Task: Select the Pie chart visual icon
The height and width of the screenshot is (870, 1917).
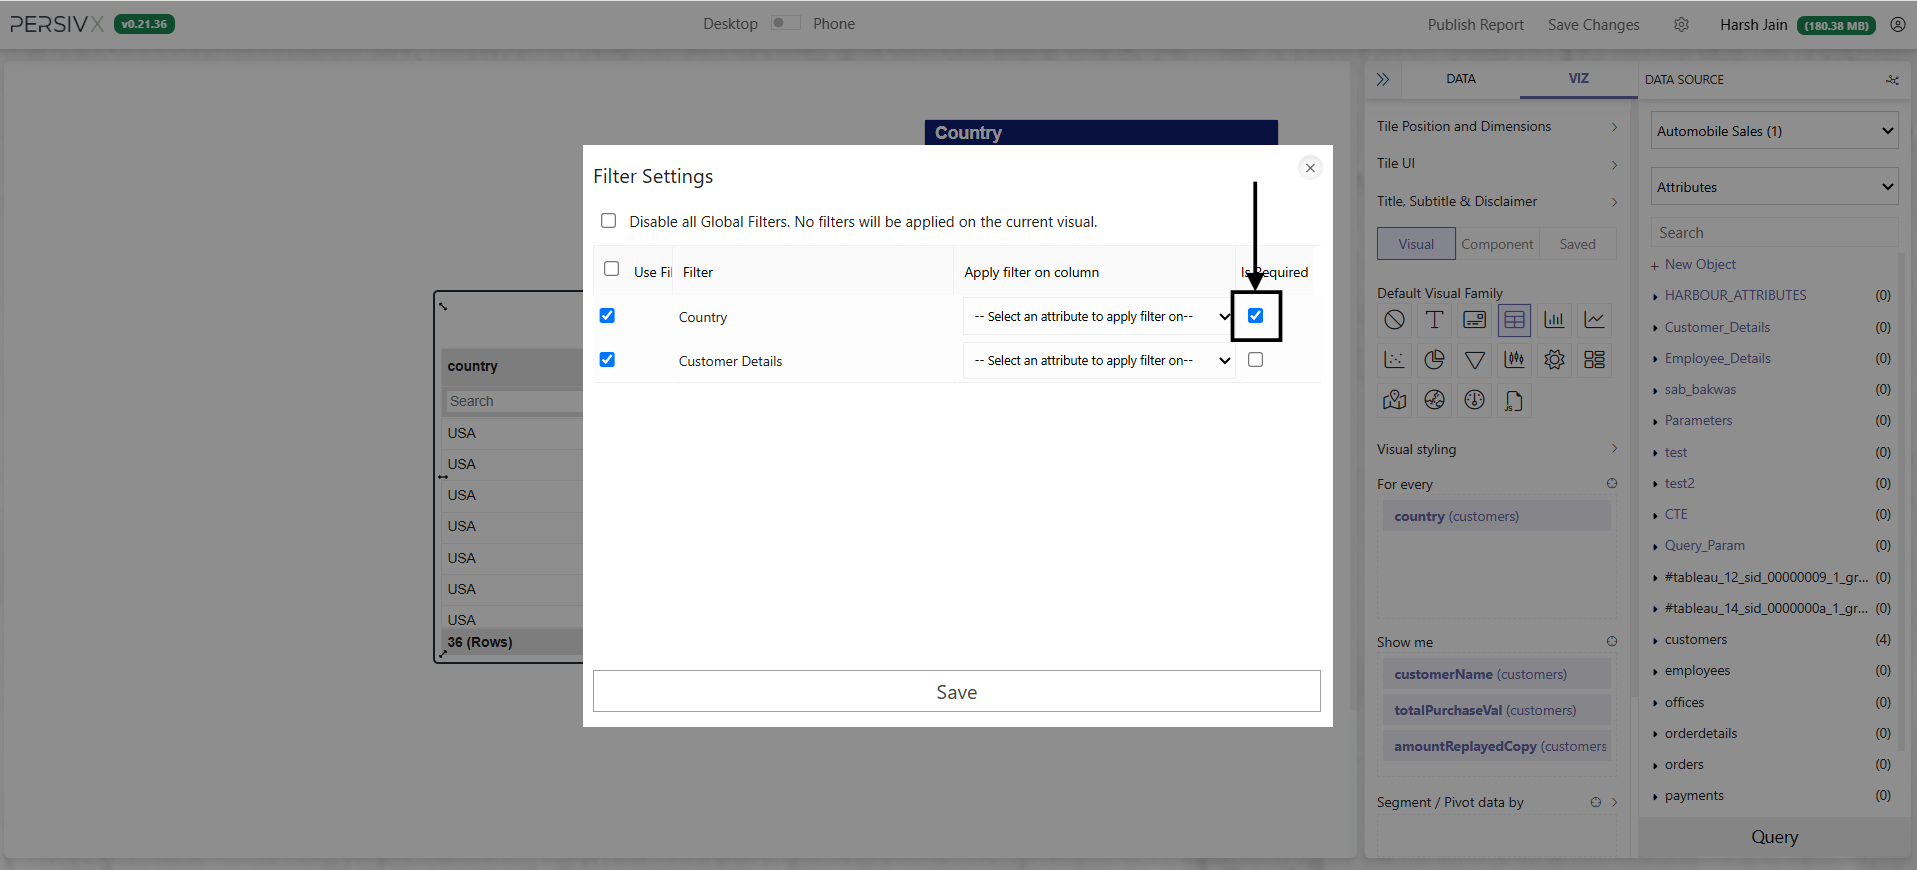Action: (1434, 360)
